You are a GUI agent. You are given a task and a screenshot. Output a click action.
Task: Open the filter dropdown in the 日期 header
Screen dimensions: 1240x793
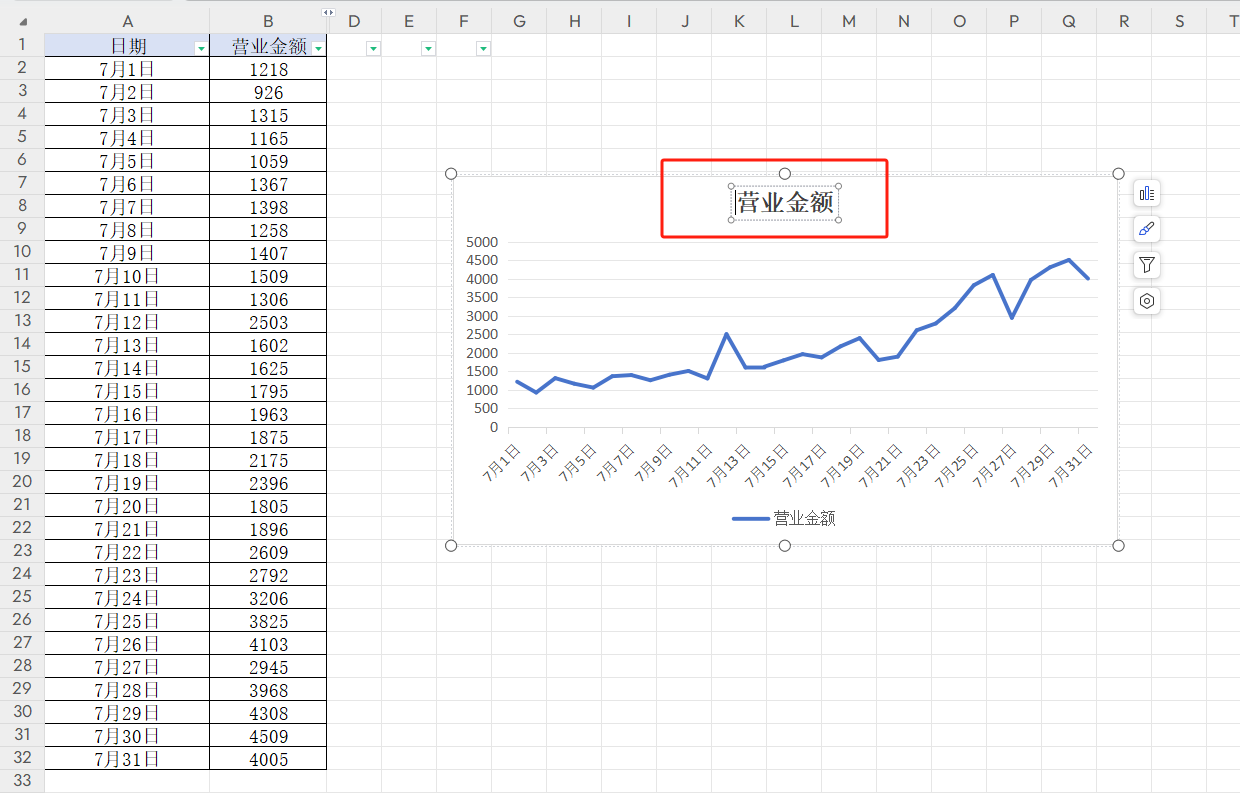(201, 48)
